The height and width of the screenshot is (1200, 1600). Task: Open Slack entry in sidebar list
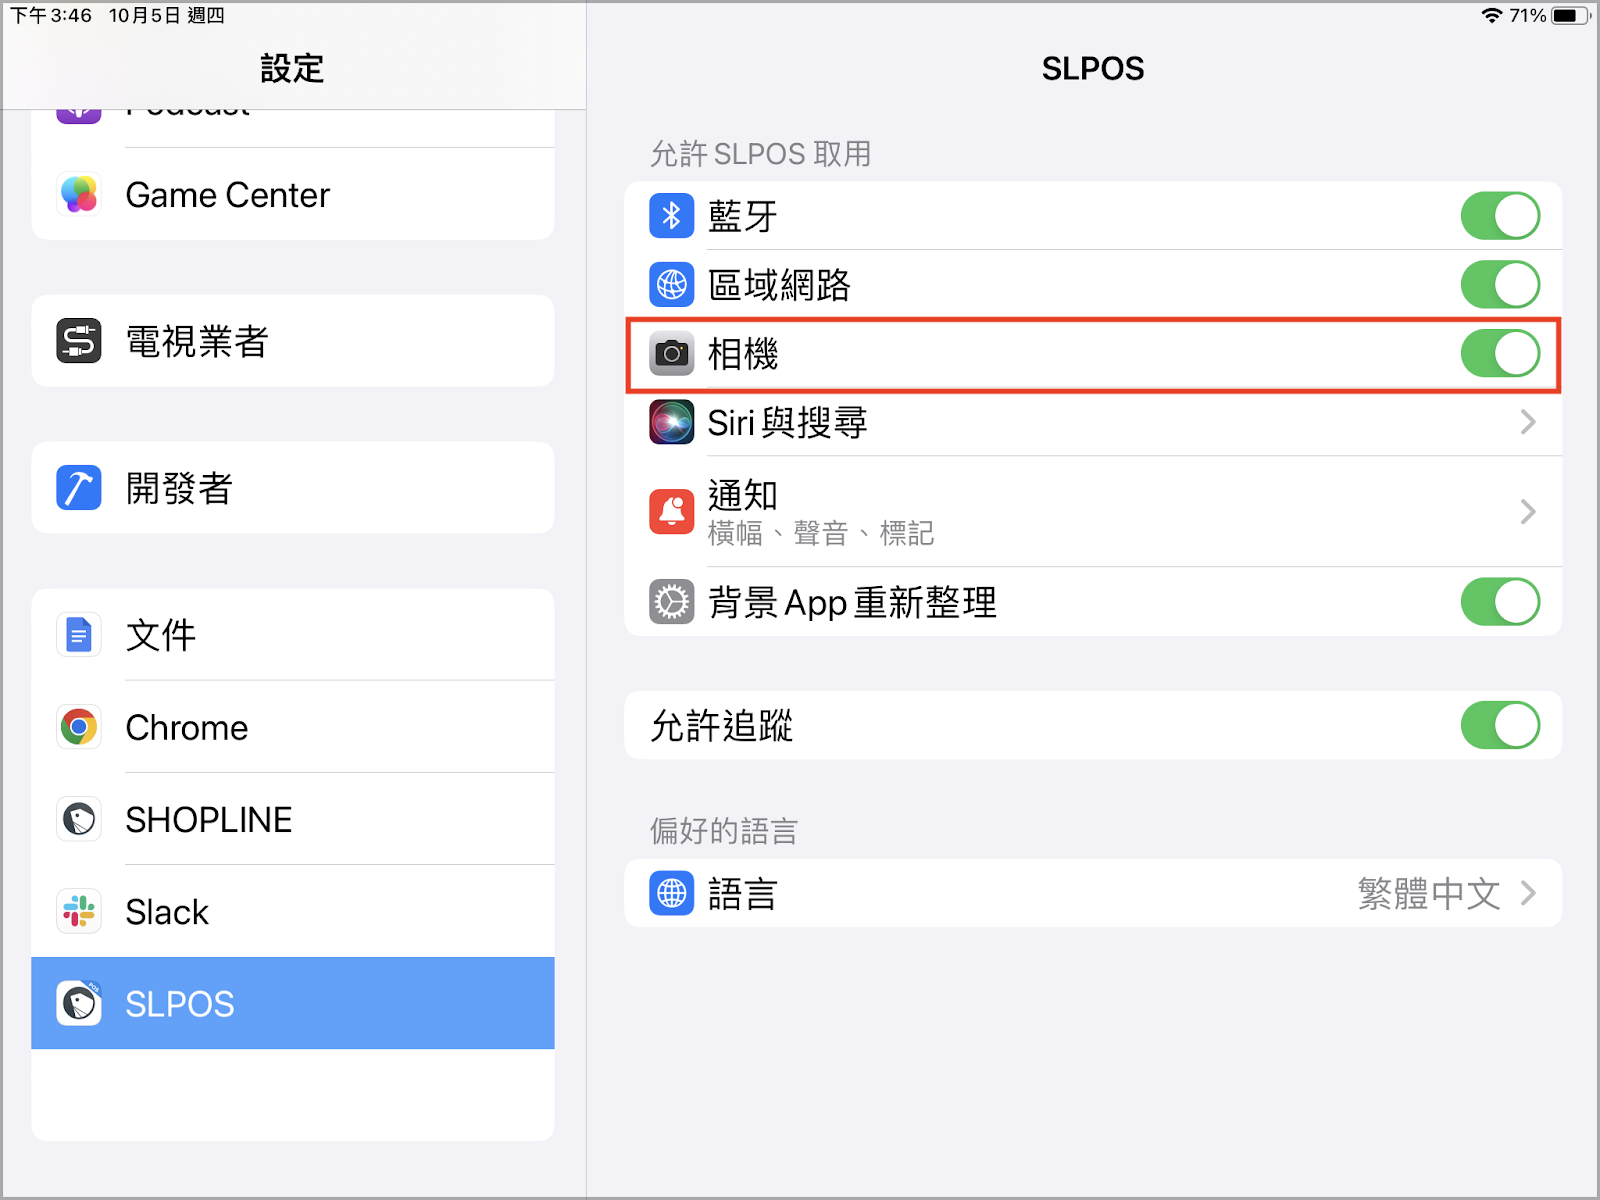coord(293,911)
